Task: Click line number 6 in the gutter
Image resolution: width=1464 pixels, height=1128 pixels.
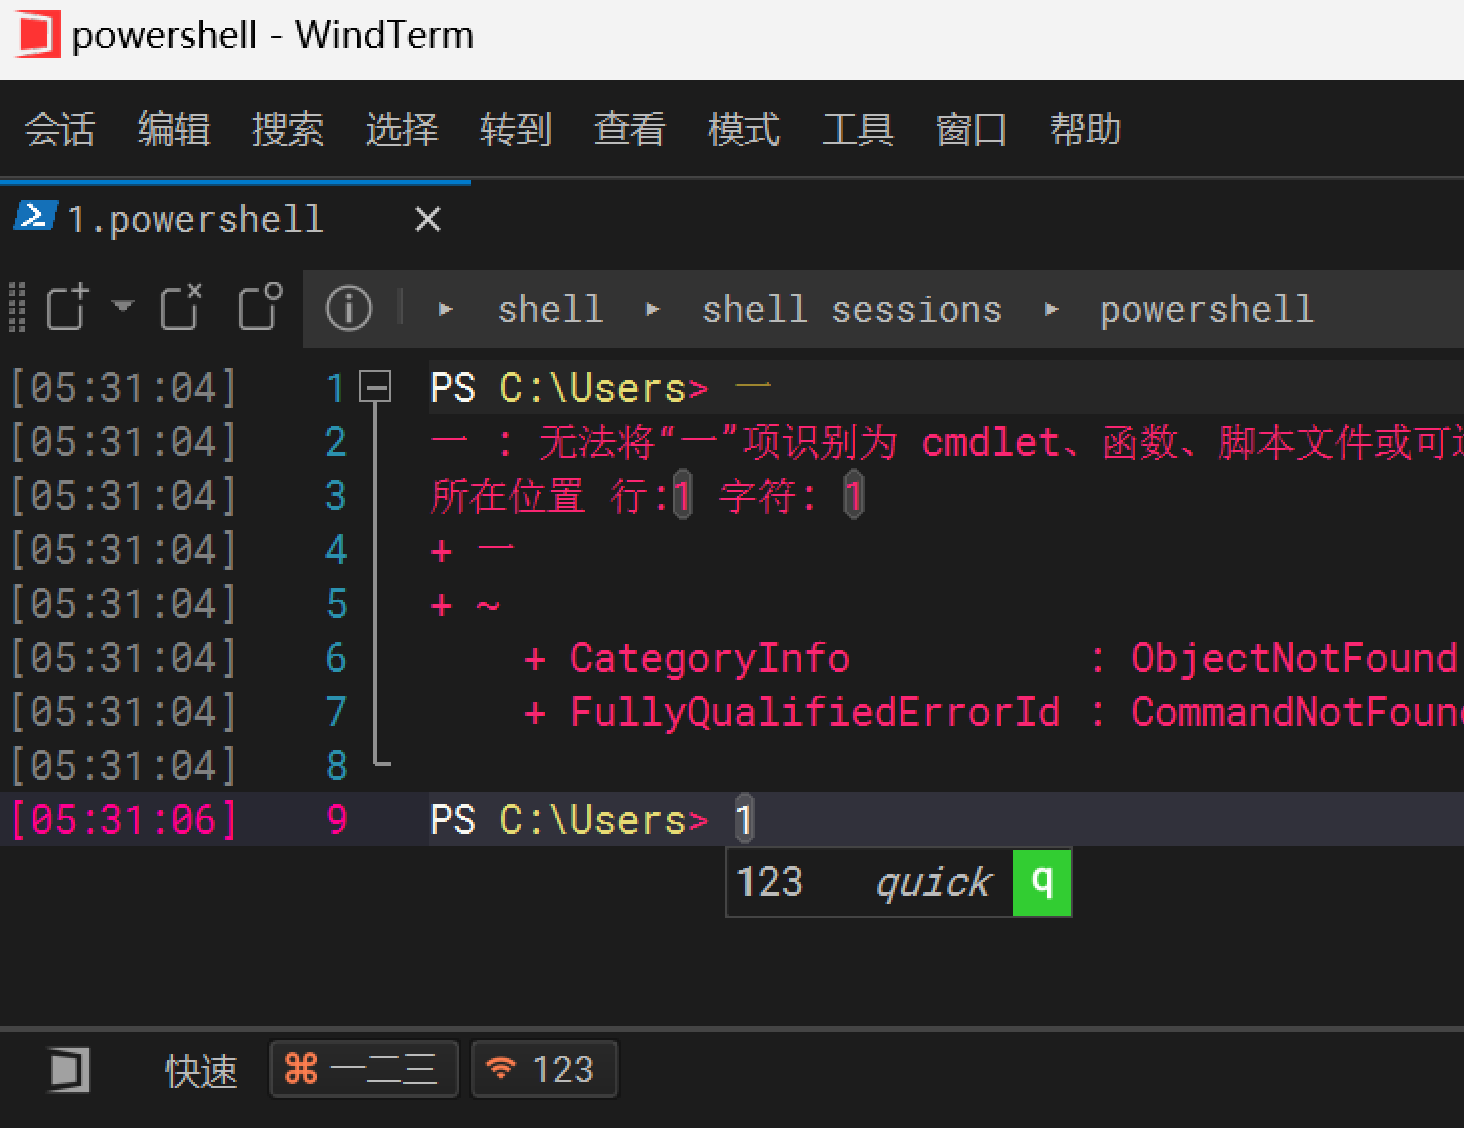Action: click(x=336, y=658)
